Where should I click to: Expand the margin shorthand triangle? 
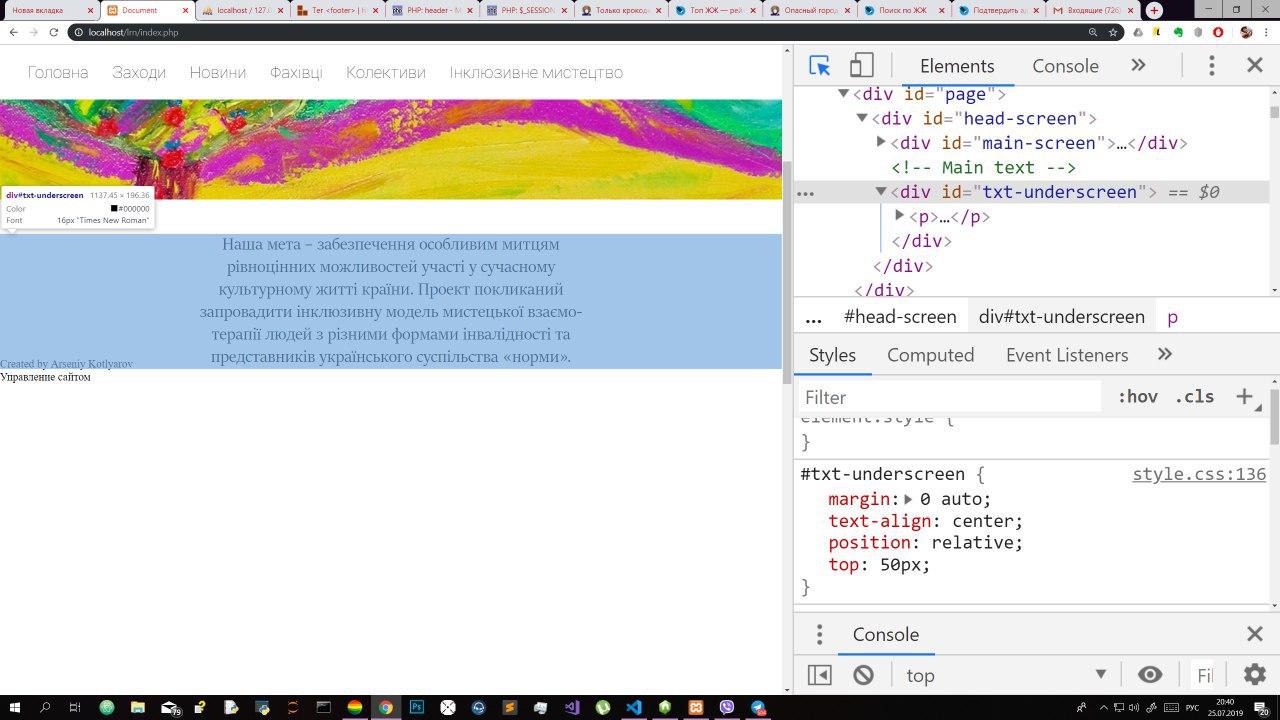click(x=908, y=499)
